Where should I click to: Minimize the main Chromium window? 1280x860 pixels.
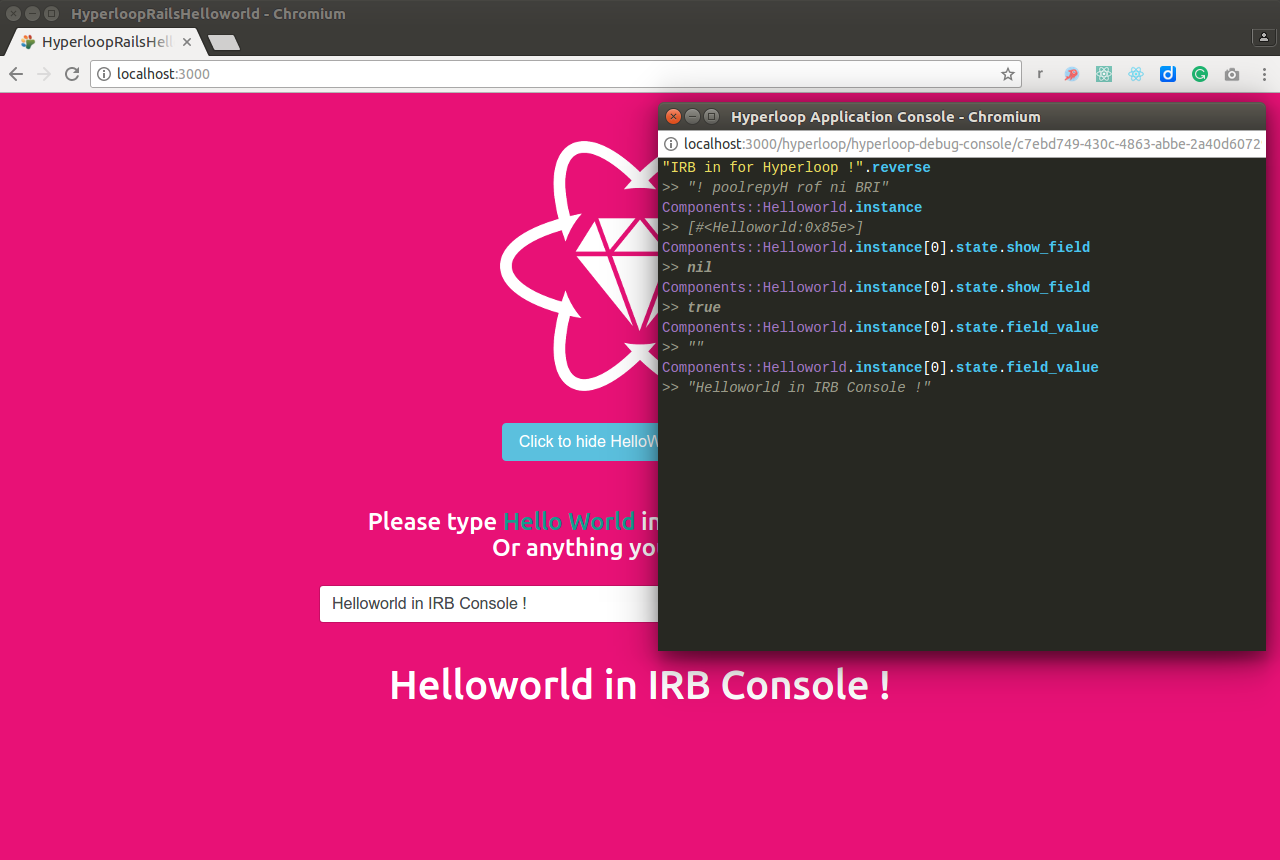pyautogui.click(x=32, y=14)
